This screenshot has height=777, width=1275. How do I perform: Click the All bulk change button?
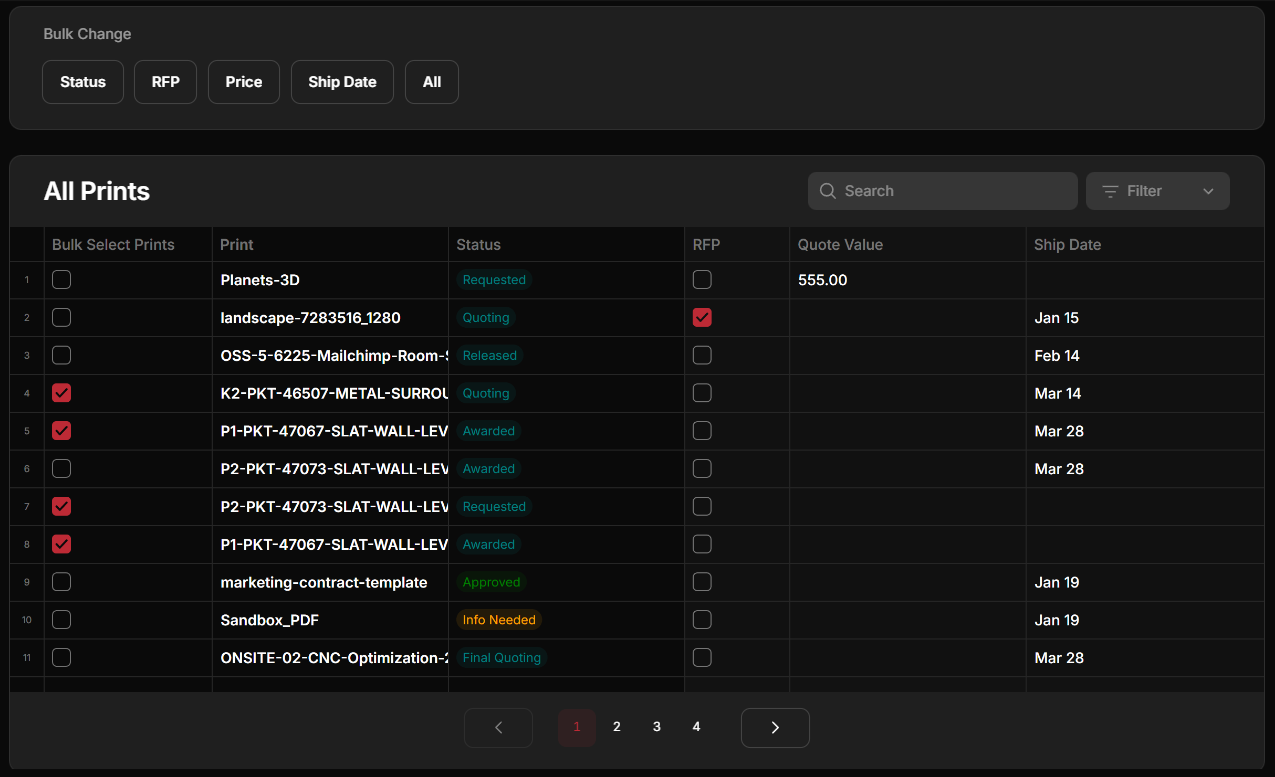click(431, 81)
